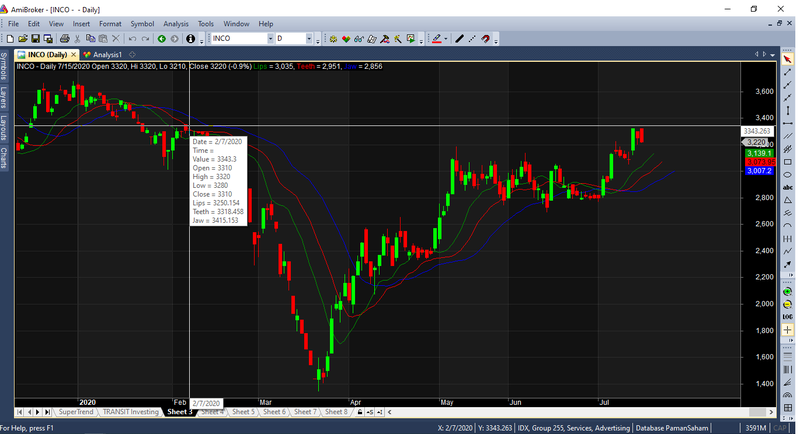
Task: Select the Horizontal line tool
Action: point(788,123)
